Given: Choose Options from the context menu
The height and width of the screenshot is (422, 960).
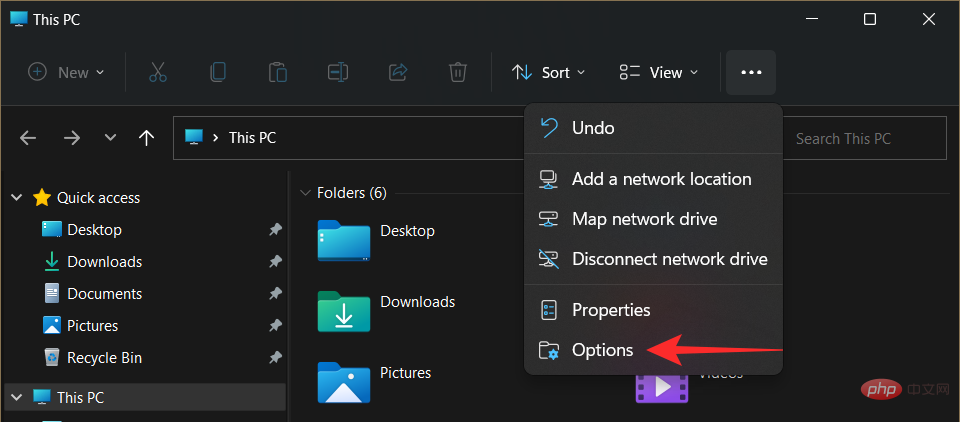Looking at the screenshot, I should 602,350.
